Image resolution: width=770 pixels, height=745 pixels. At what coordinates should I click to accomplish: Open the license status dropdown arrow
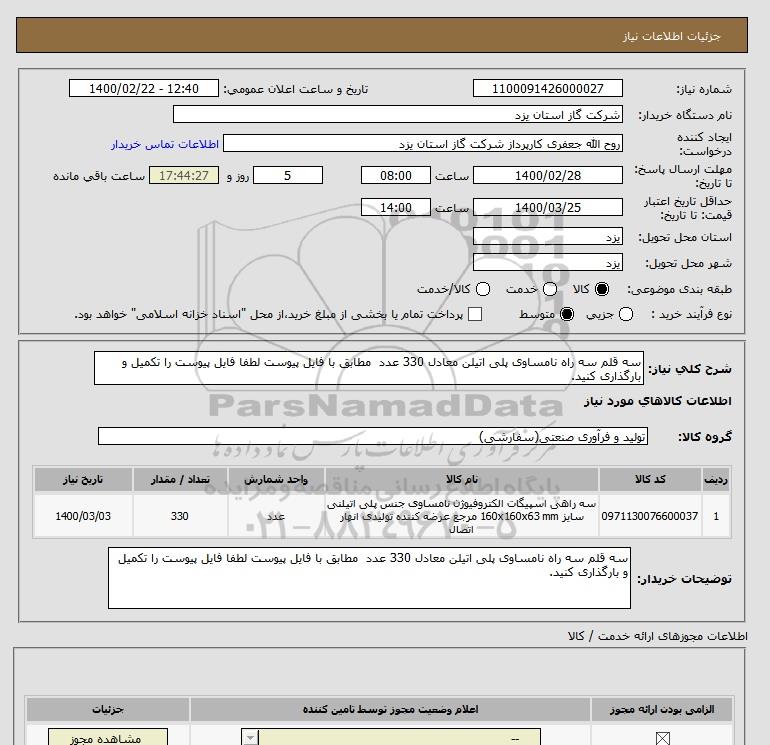250,738
